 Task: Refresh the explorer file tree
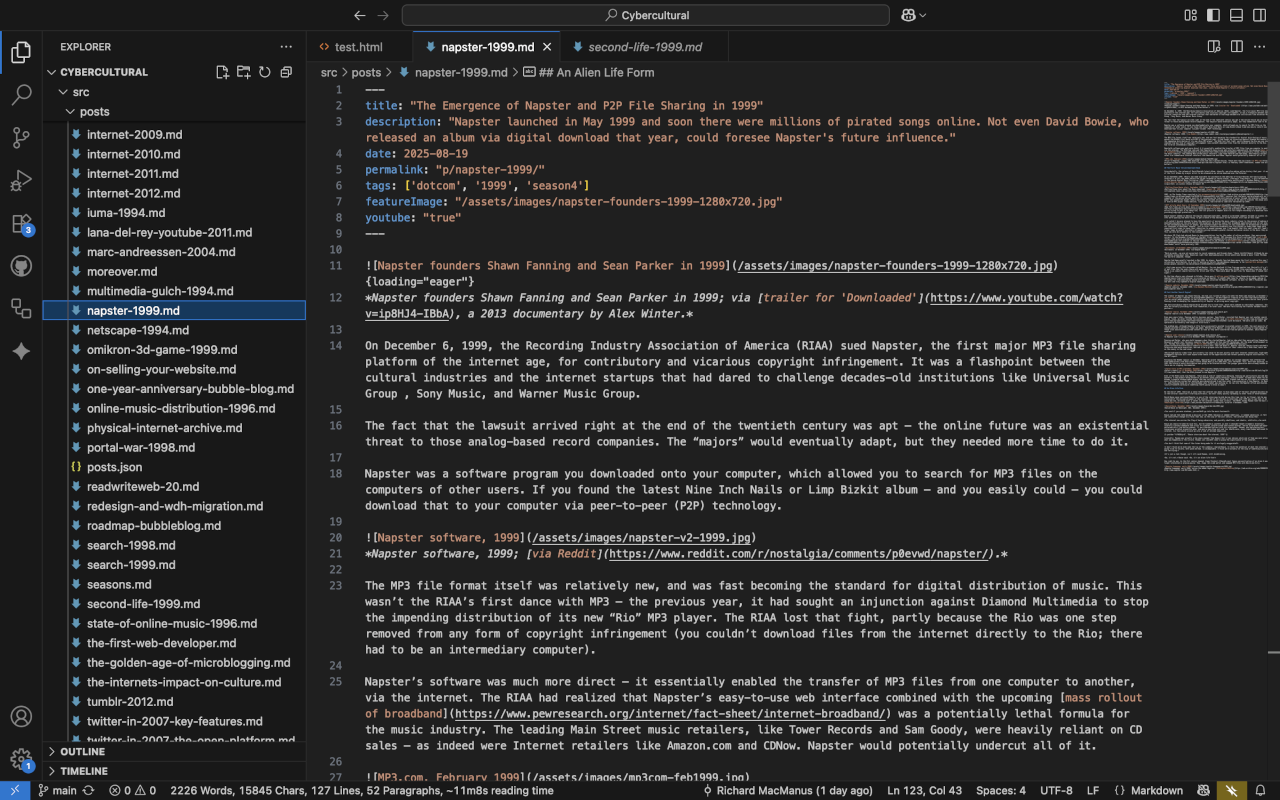pos(265,72)
